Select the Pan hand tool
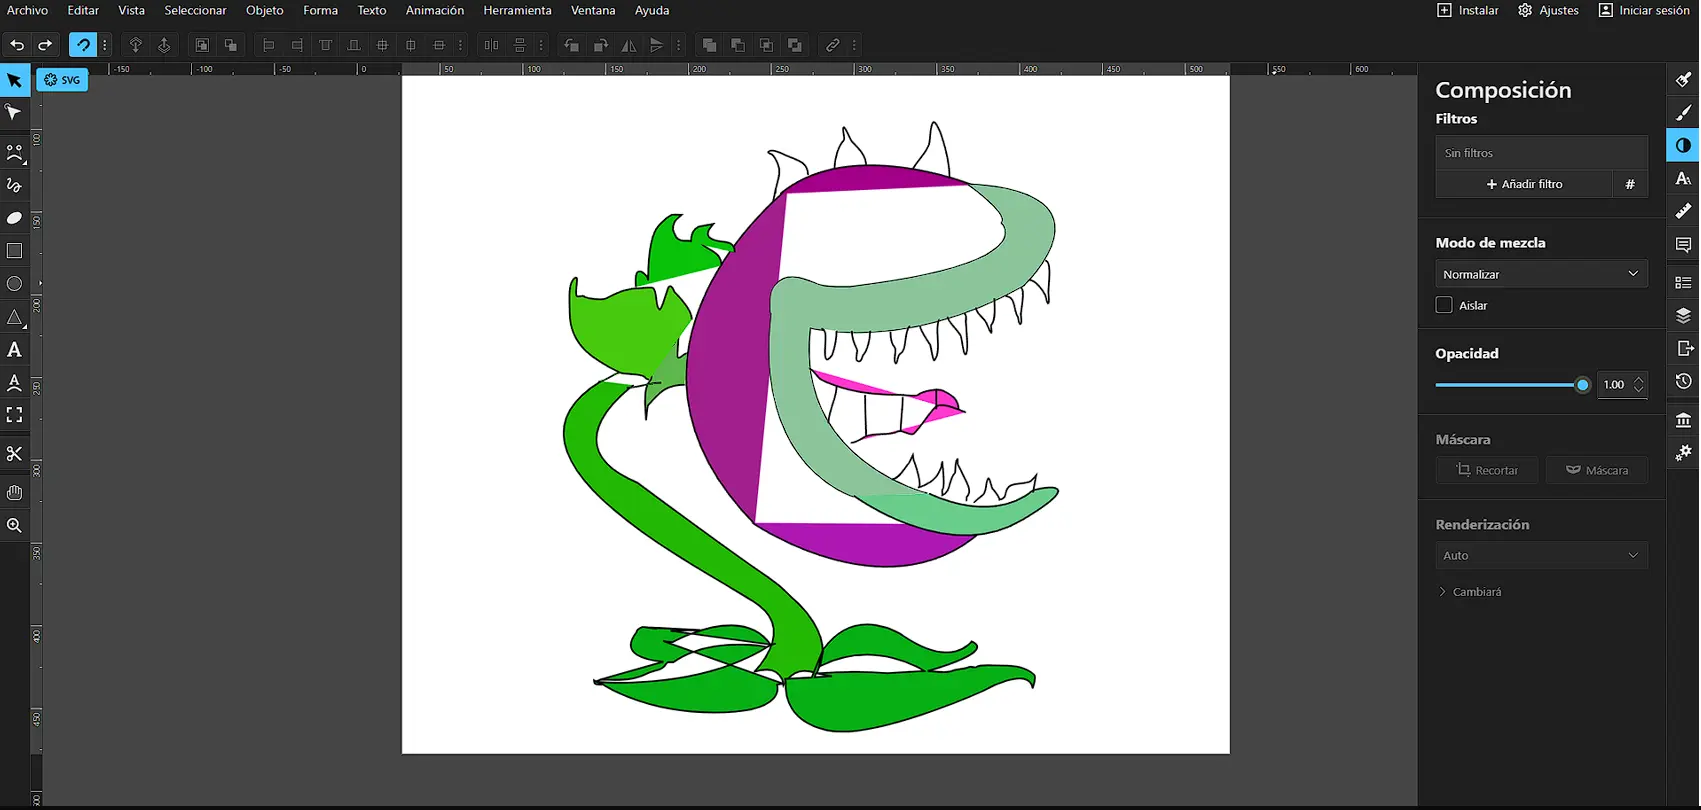 [x=14, y=492]
